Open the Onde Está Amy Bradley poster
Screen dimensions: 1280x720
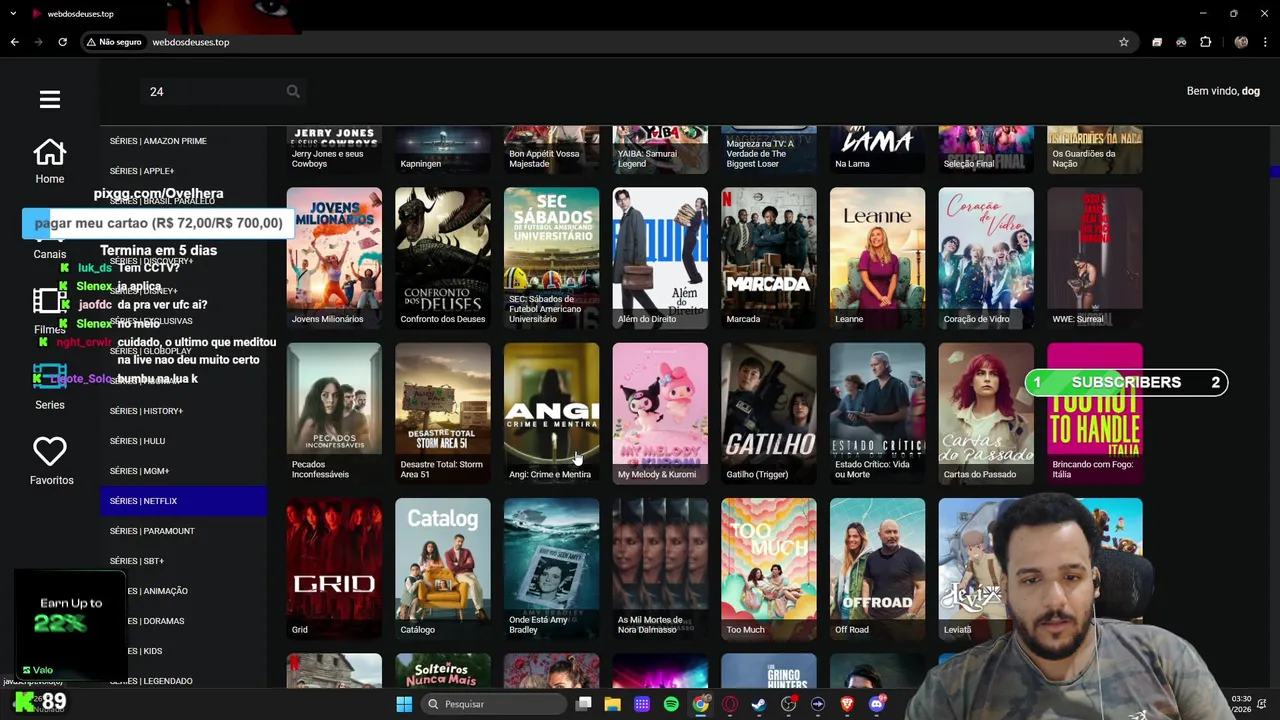click(x=551, y=568)
